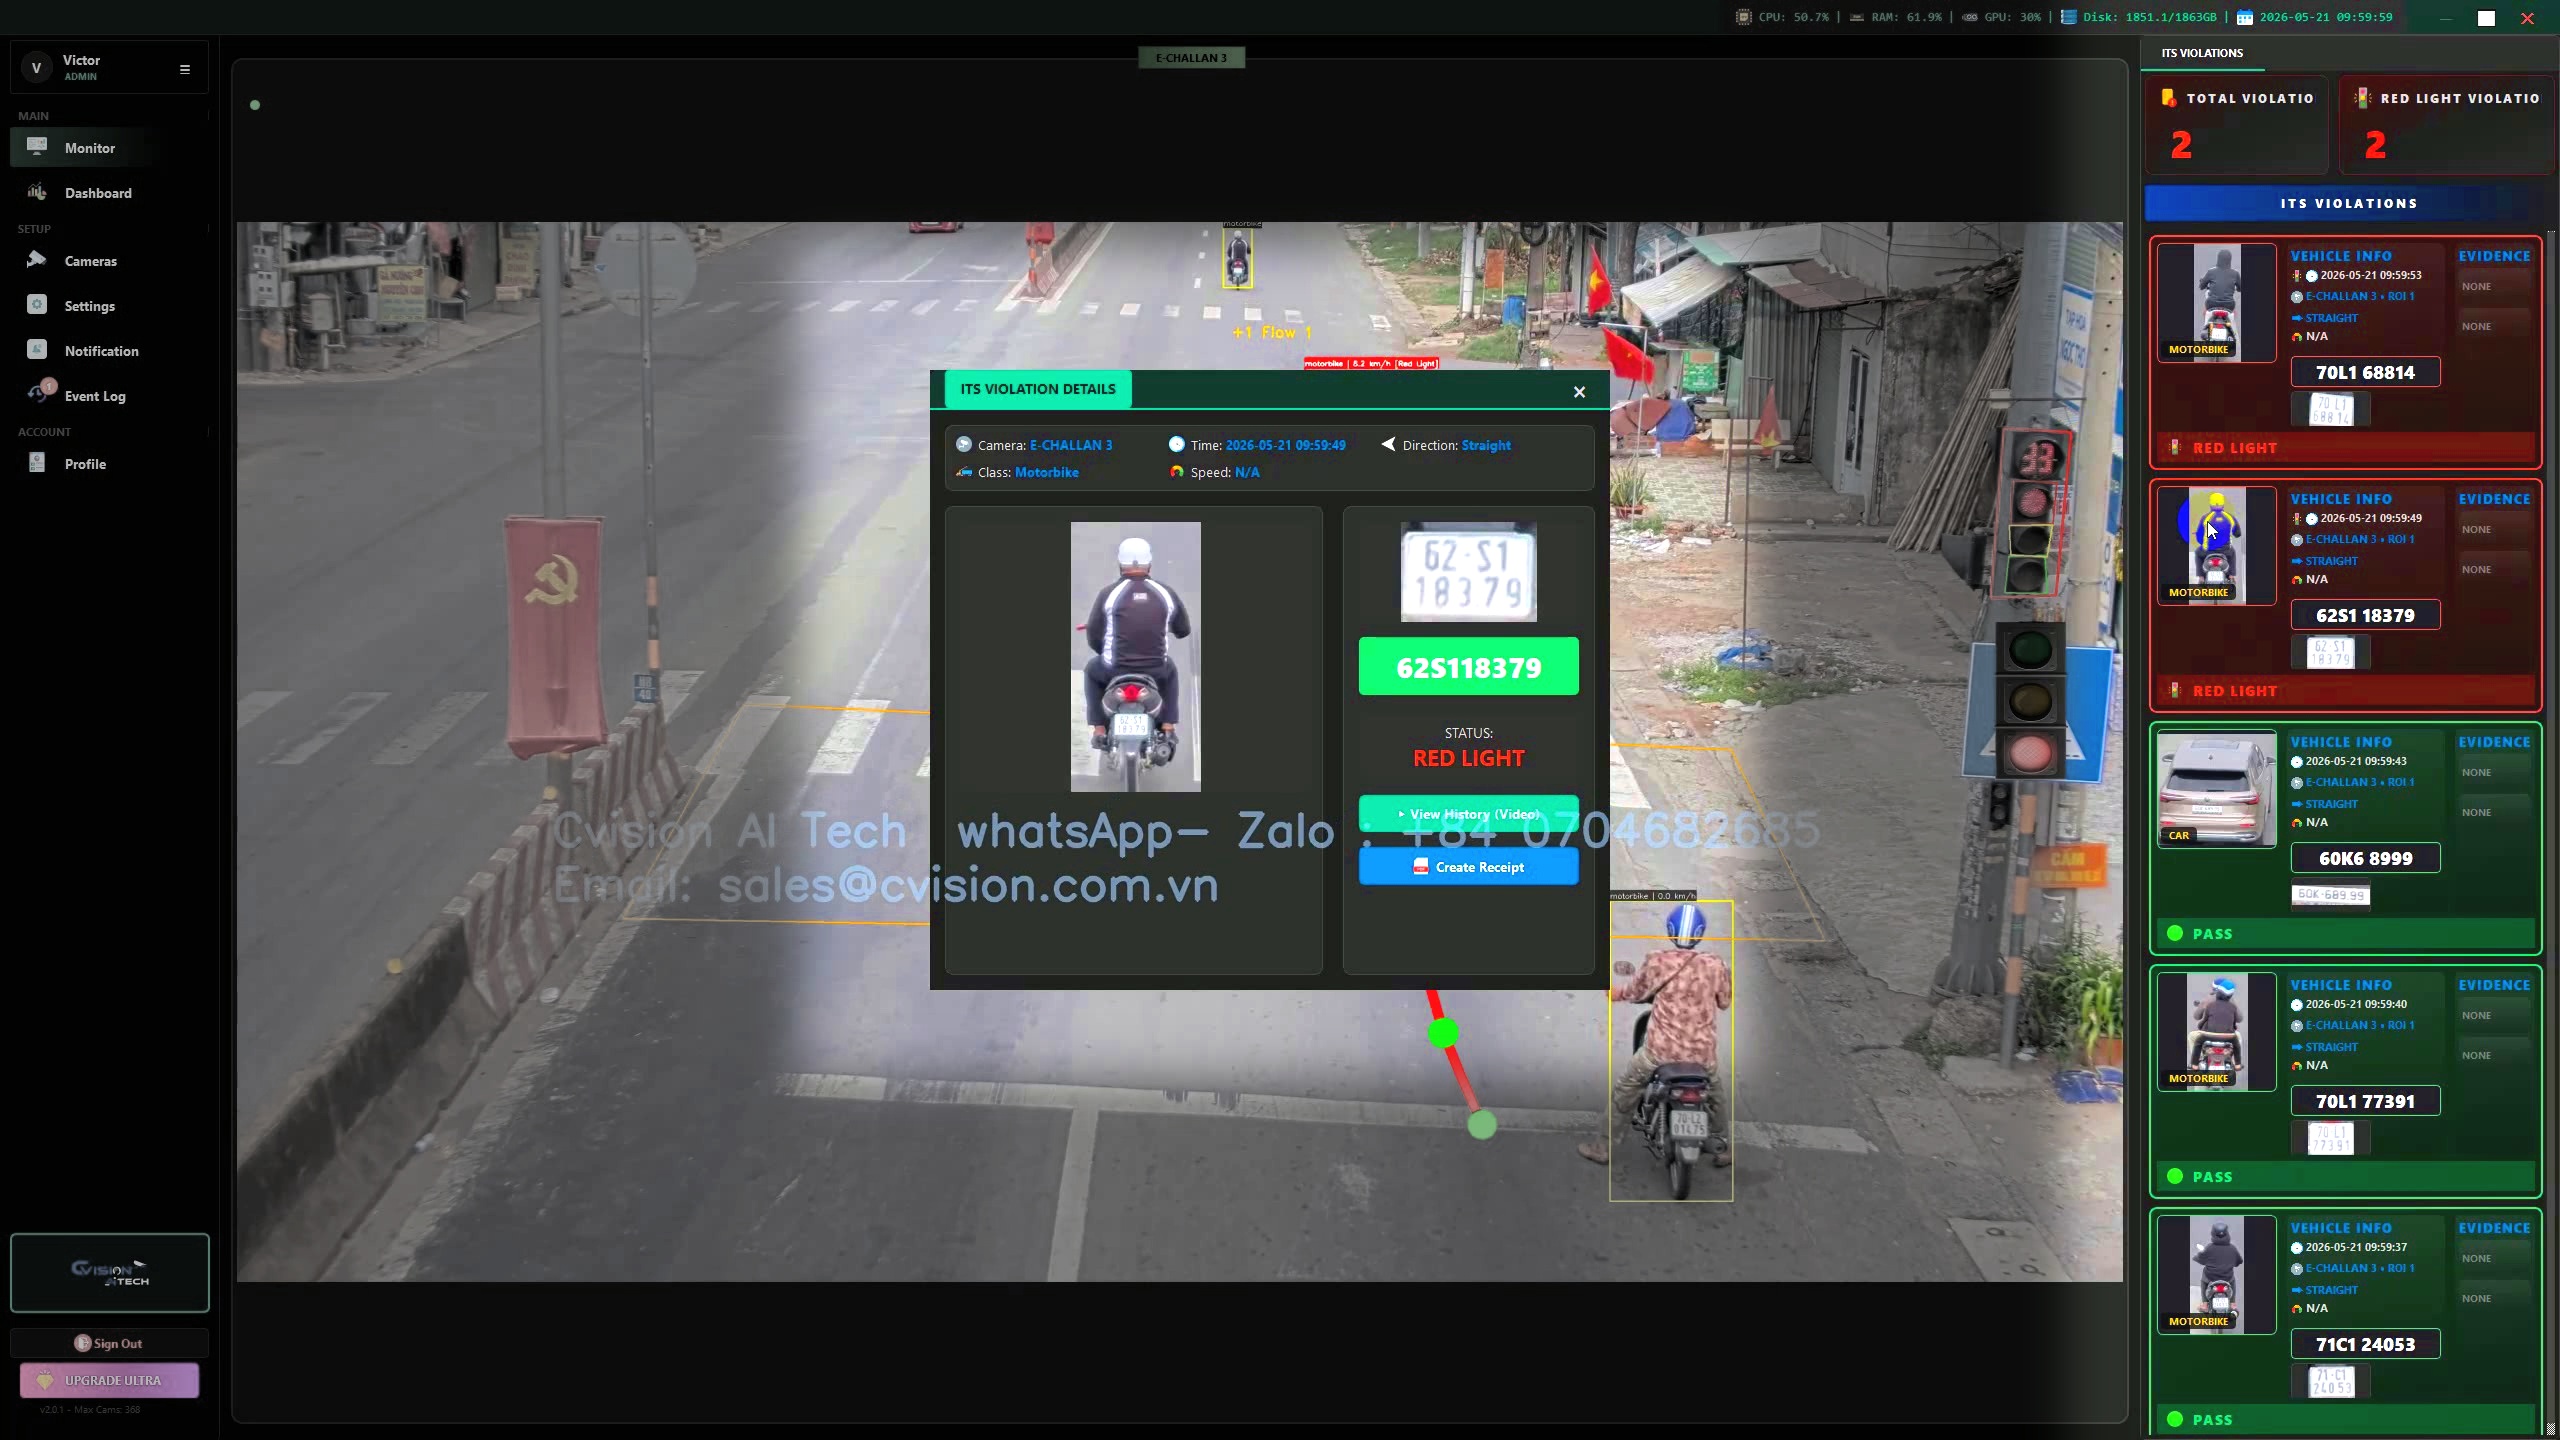Click the direction arrow icon in dialog

1388,444
